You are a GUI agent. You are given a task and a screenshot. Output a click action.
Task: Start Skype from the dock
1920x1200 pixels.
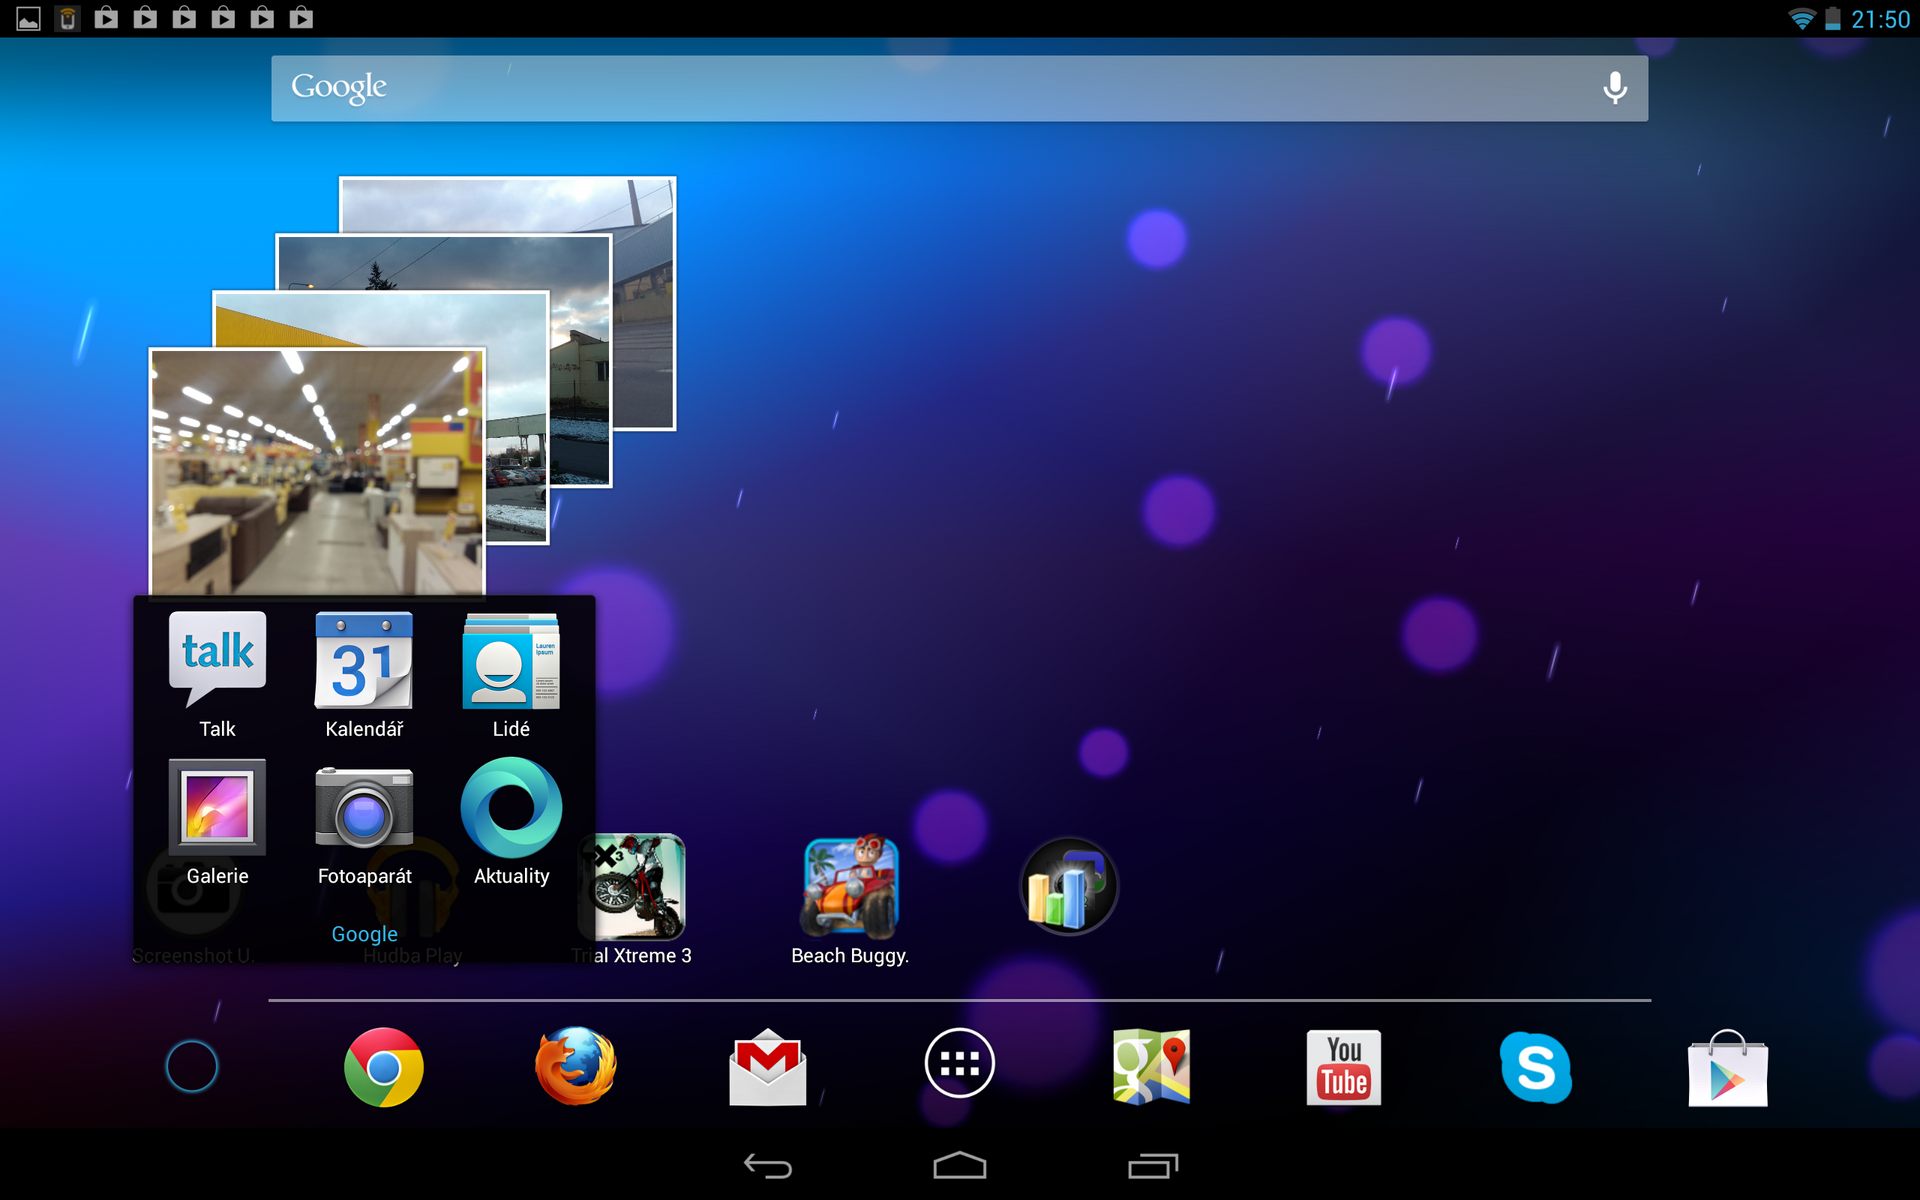tap(1535, 1067)
